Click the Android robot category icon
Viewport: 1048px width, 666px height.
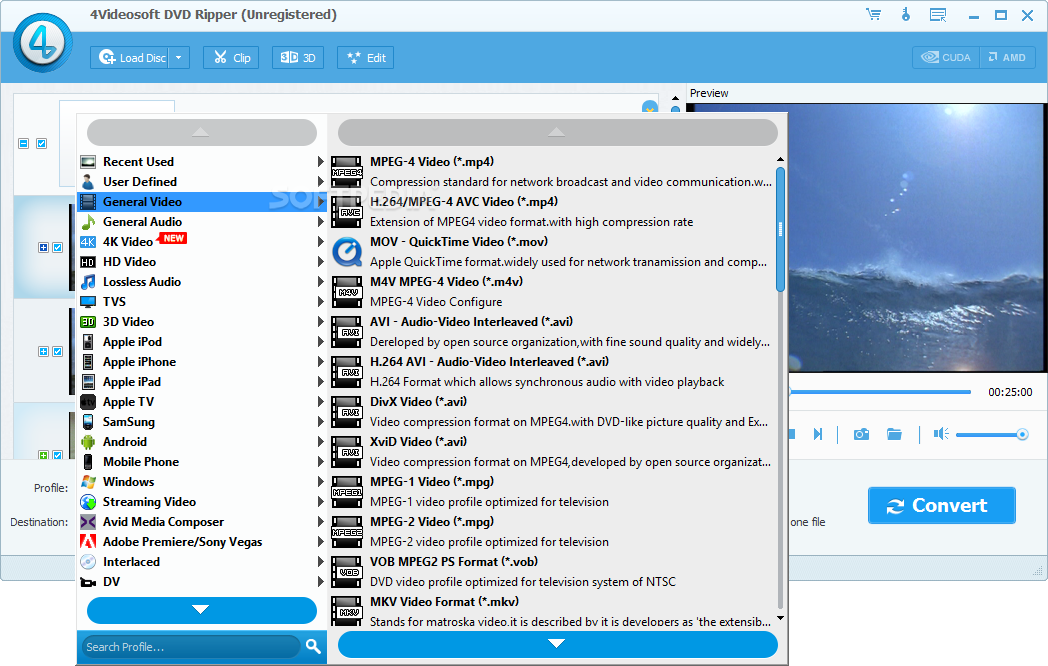click(x=88, y=442)
